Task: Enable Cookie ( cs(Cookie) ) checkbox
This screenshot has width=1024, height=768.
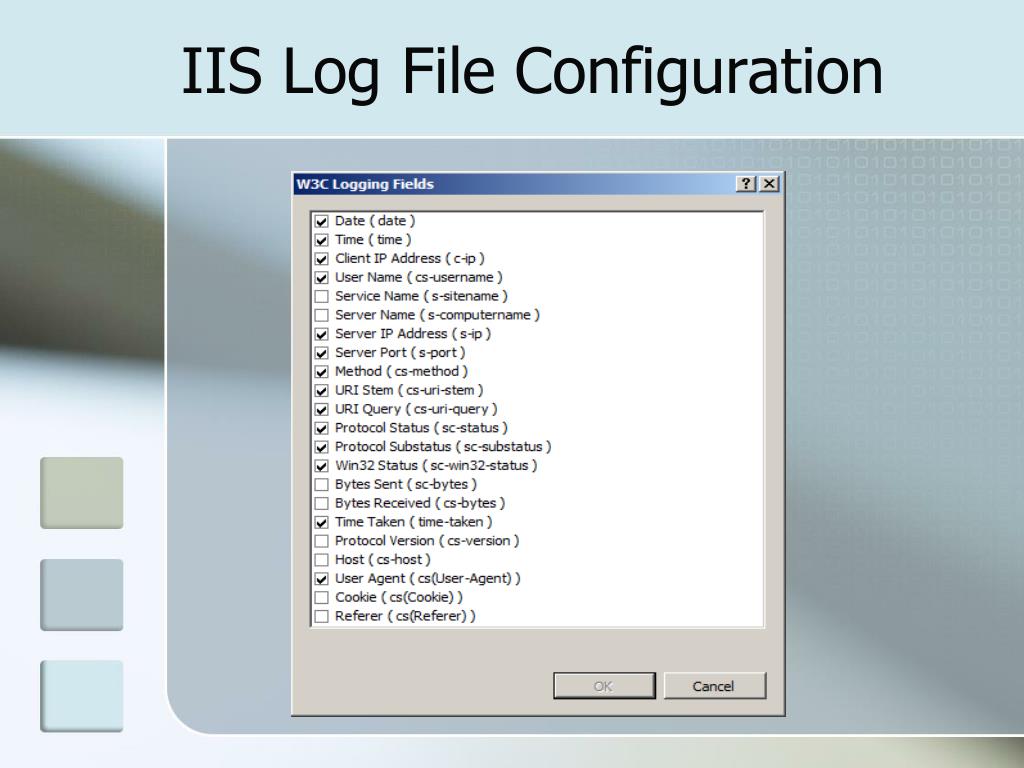Action: point(321,598)
